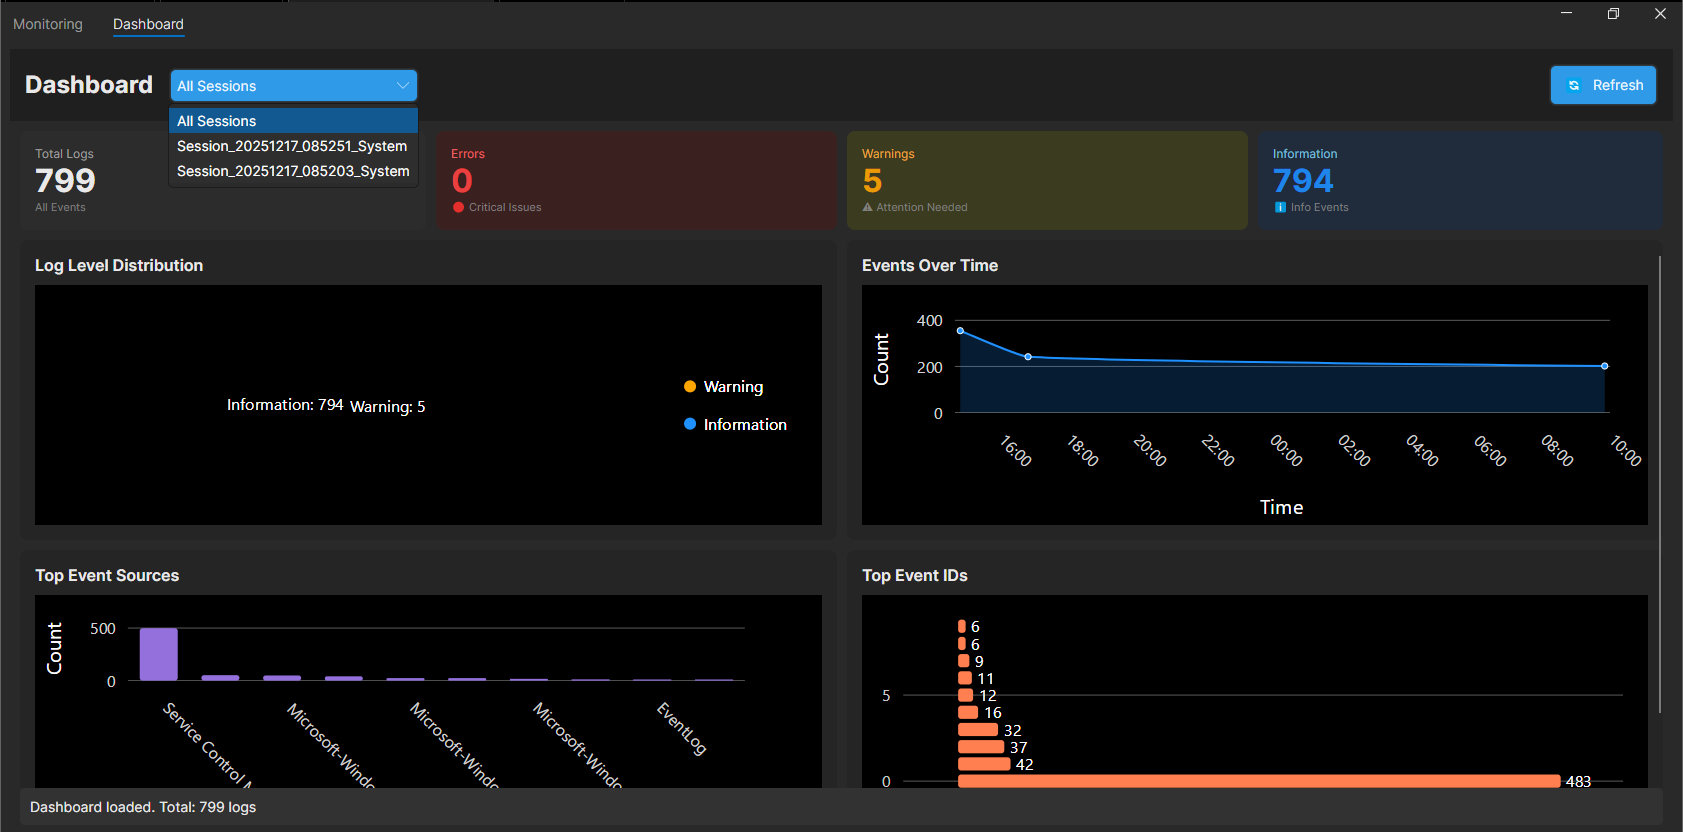Open the Monitoring tab

(48, 24)
